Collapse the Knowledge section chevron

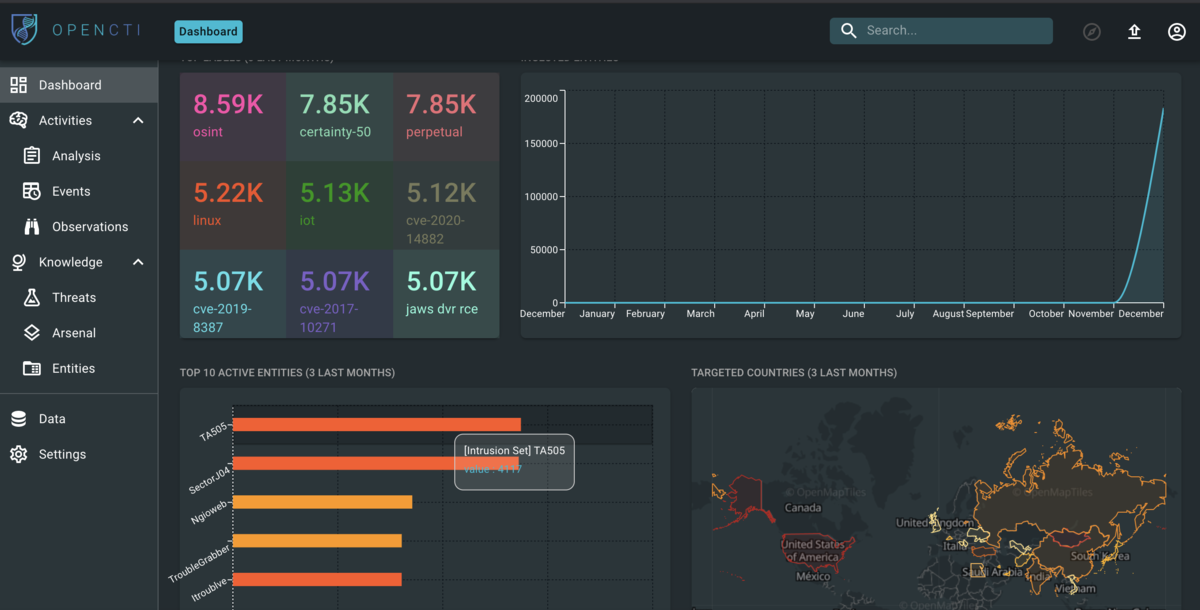138,262
